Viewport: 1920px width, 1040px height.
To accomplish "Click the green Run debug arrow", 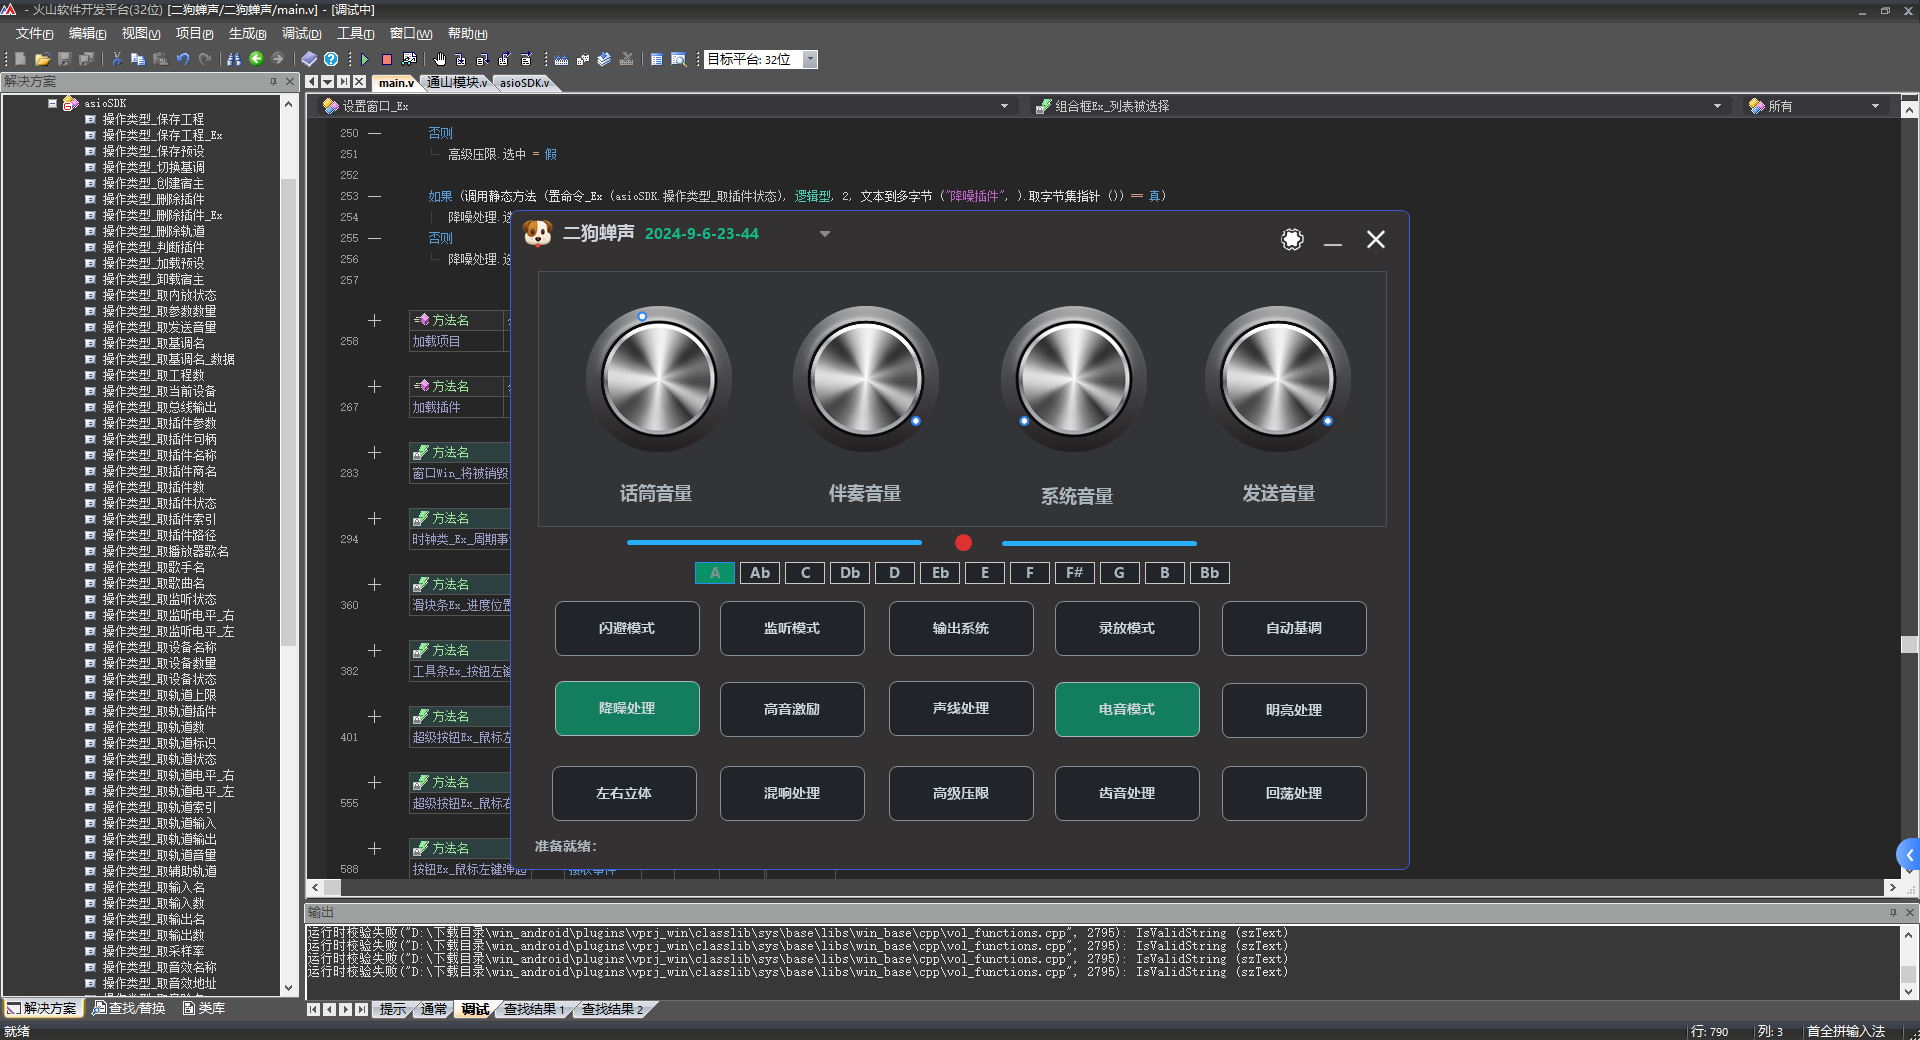I will pos(365,59).
